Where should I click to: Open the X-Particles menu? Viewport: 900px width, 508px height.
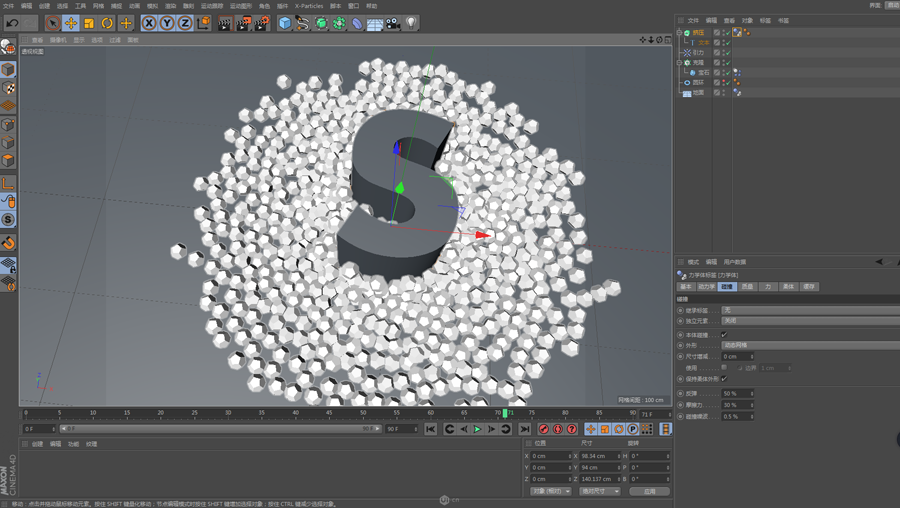point(309,6)
